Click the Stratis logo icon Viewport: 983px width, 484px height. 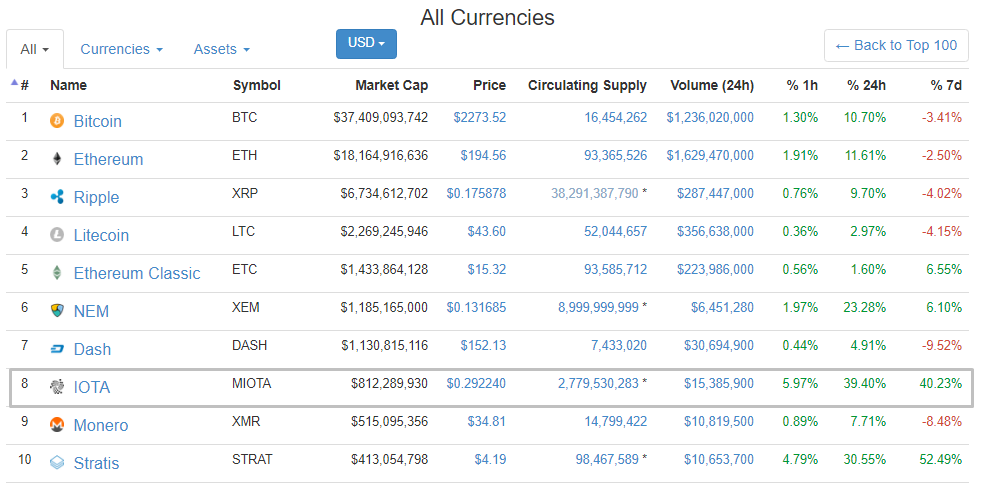click(57, 463)
